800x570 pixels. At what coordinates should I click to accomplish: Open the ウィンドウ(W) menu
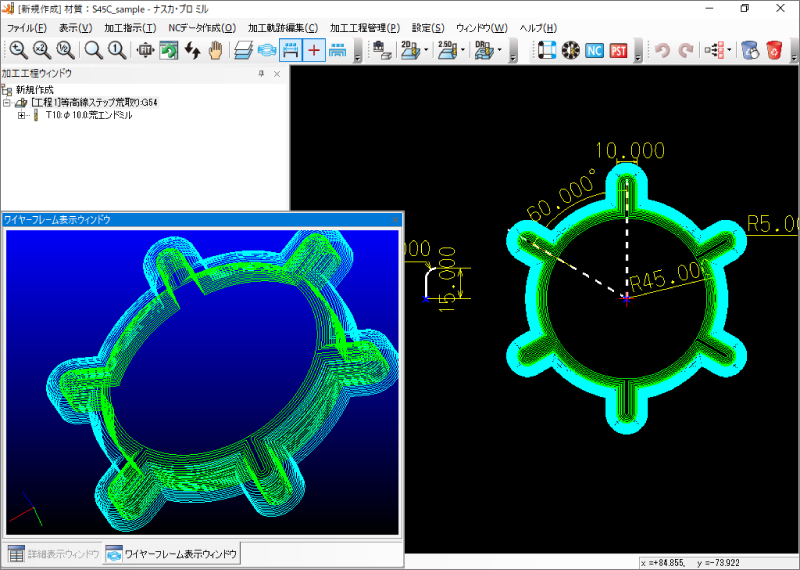[482, 28]
